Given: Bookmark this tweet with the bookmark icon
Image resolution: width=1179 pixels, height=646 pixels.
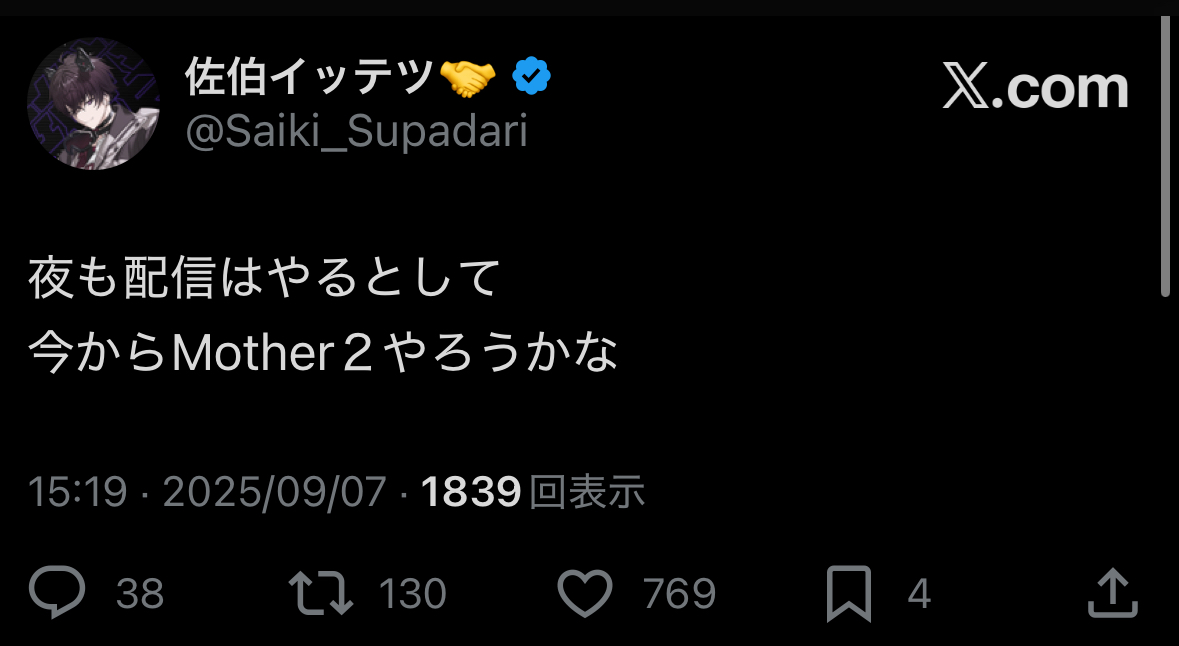Looking at the screenshot, I should coord(849,594).
